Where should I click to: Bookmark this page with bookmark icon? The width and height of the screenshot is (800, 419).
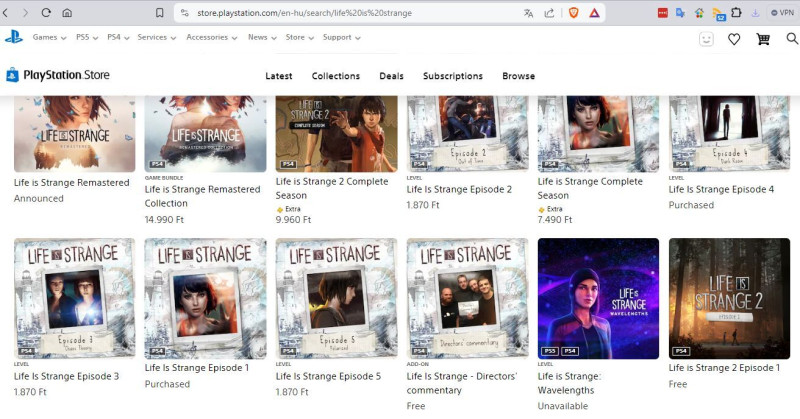coord(160,13)
